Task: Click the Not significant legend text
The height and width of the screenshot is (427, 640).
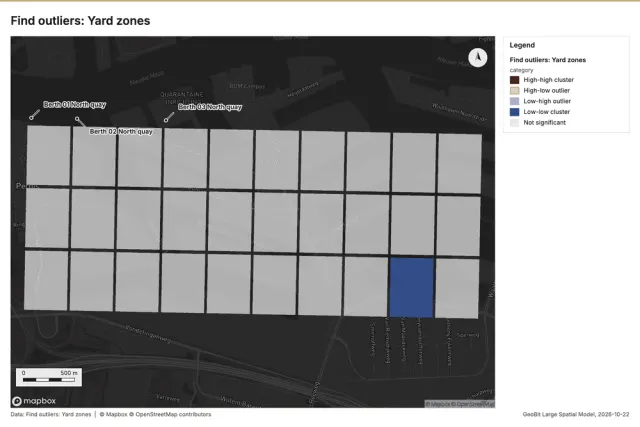Action: [544, 122]
